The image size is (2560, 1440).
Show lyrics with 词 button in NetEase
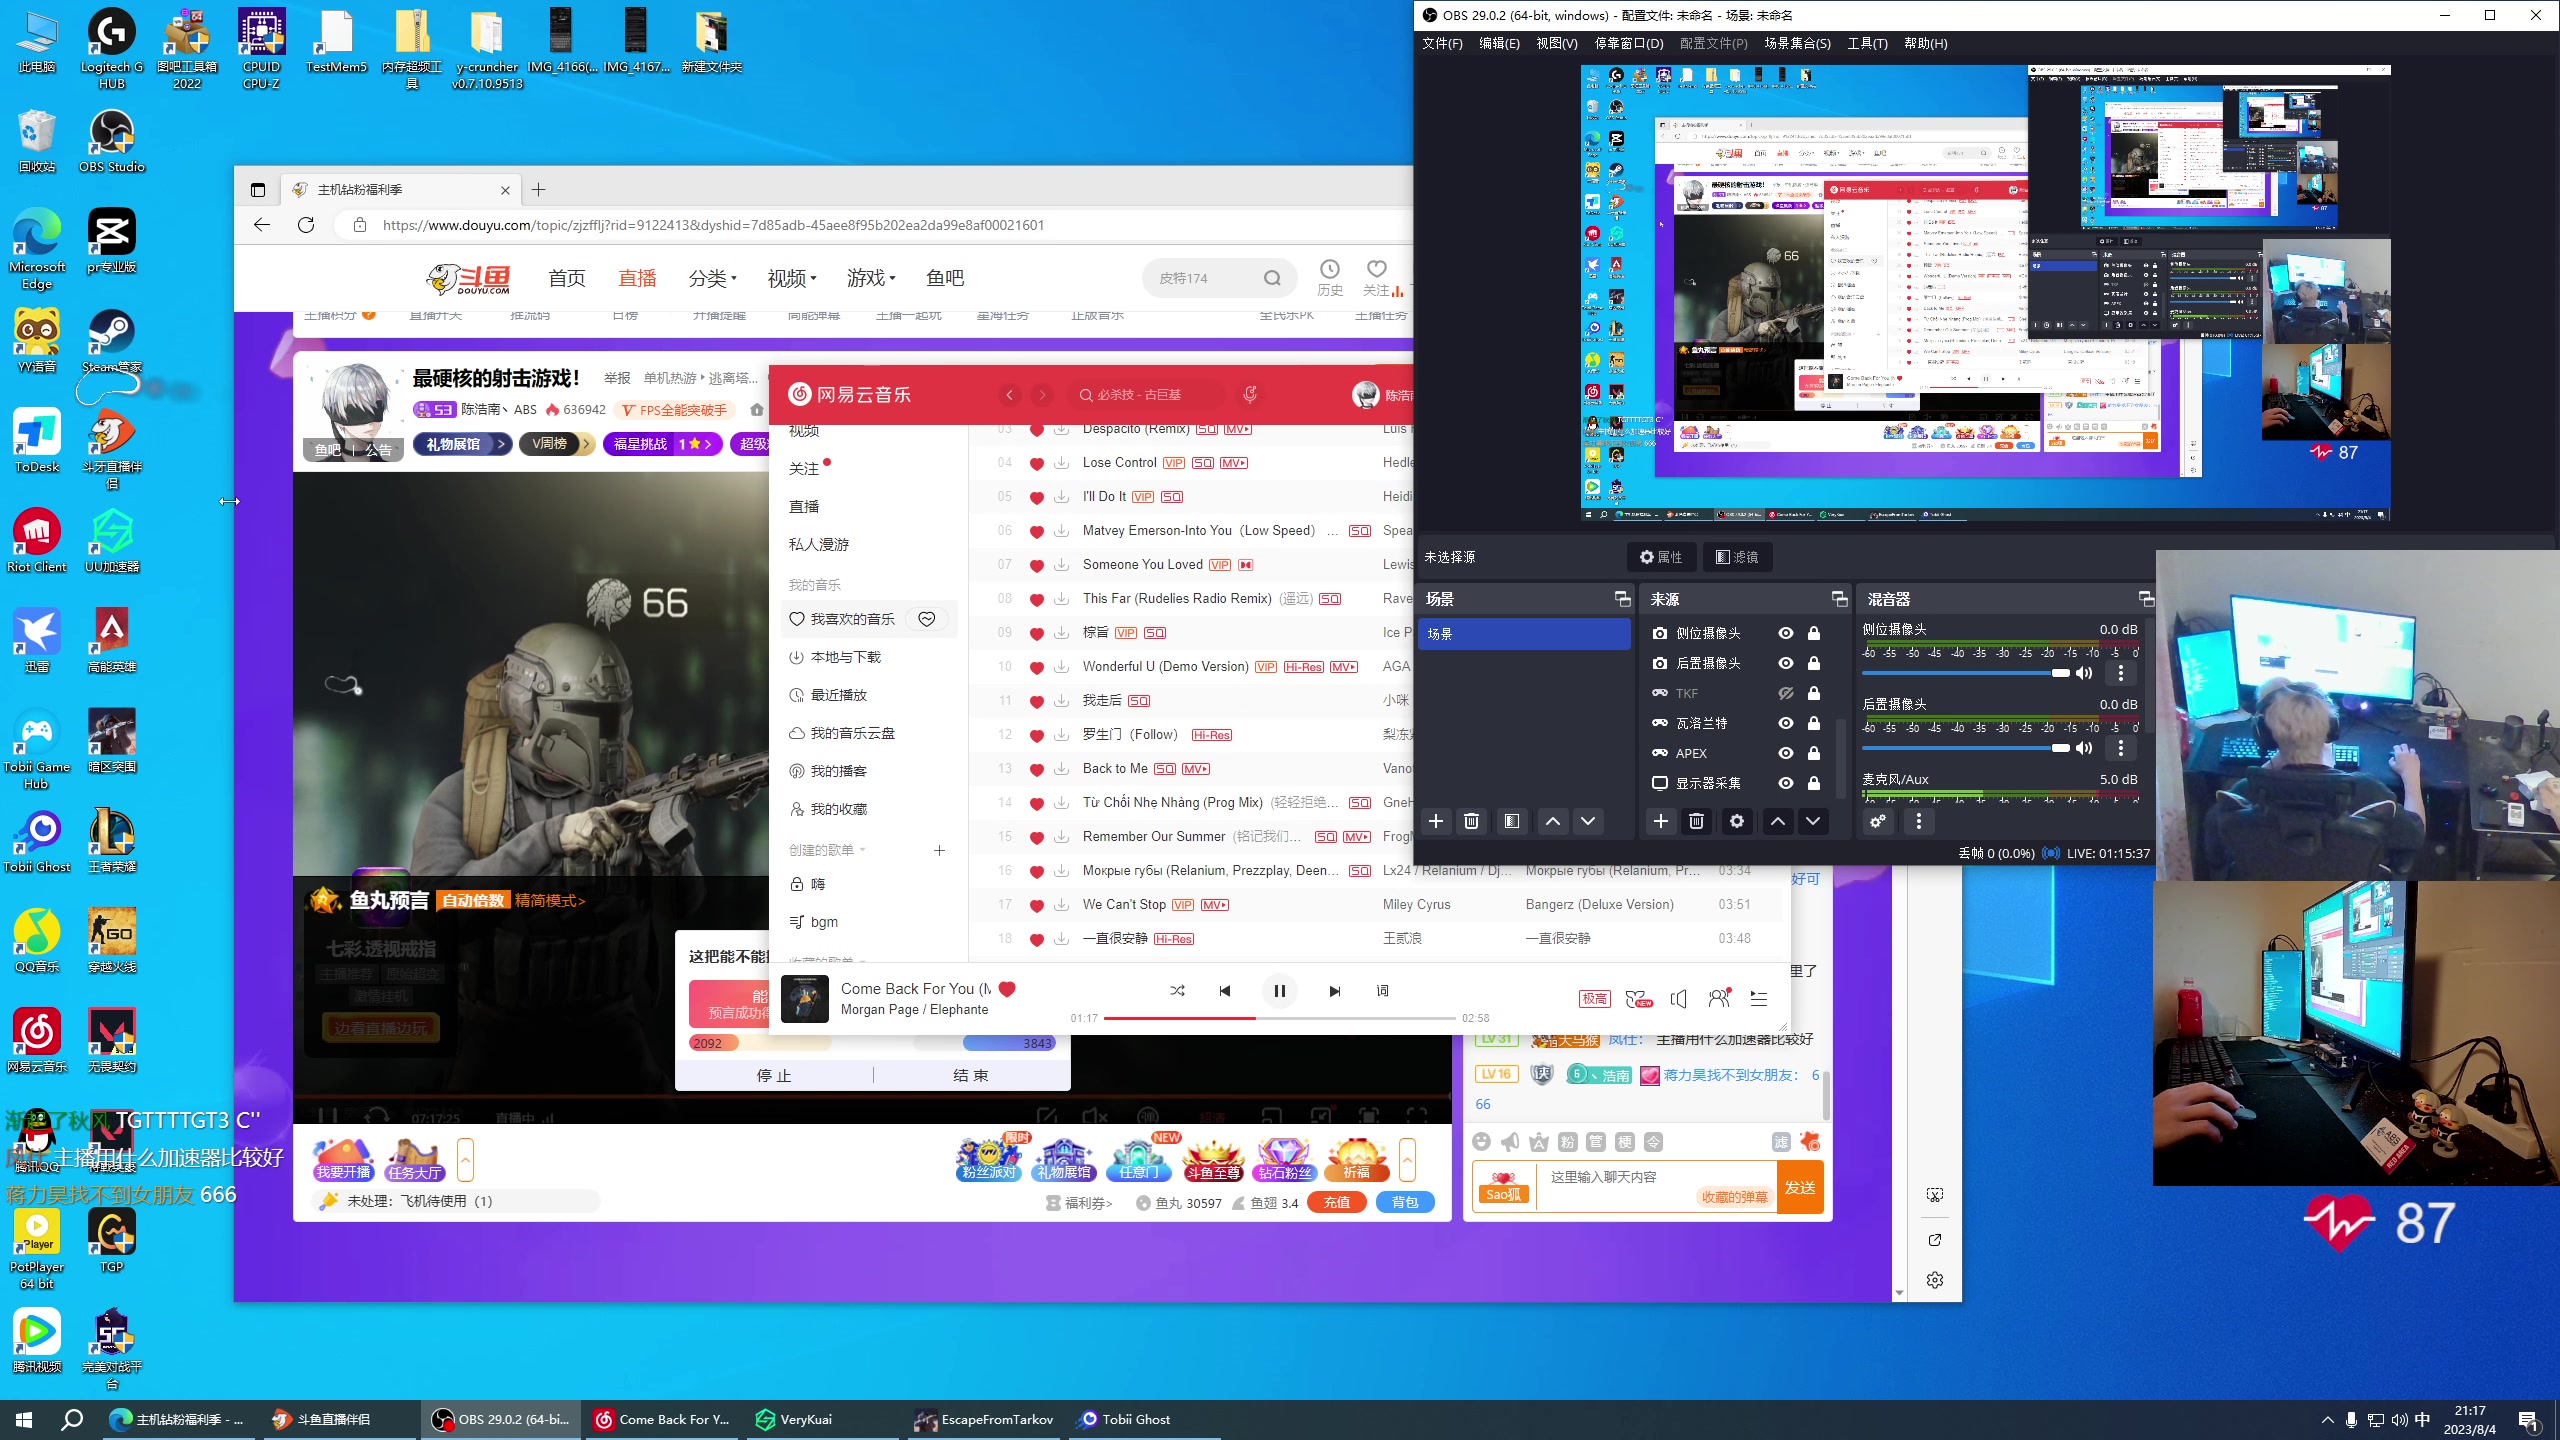(x=1383, y=991)
